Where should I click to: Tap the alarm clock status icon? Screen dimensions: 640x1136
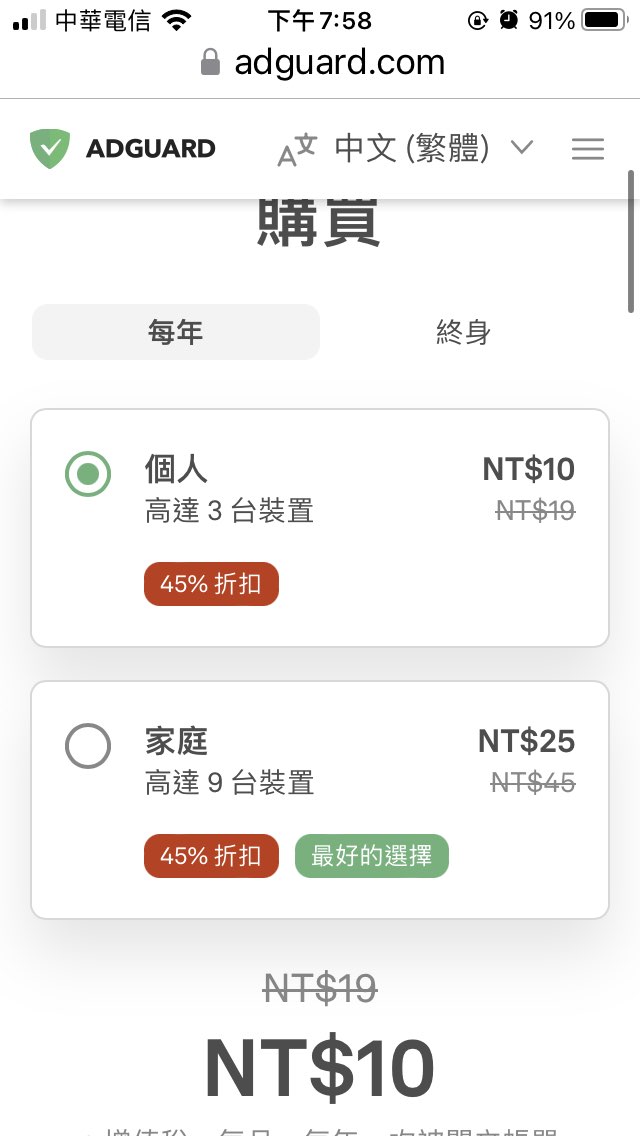click(x=508, y=20)
